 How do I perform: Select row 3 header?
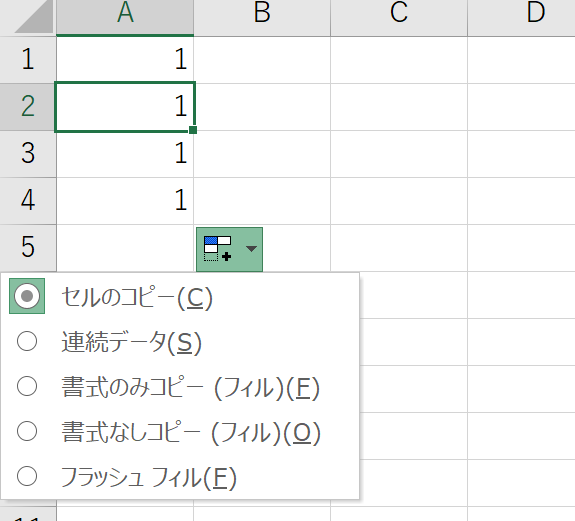point(28,154)
